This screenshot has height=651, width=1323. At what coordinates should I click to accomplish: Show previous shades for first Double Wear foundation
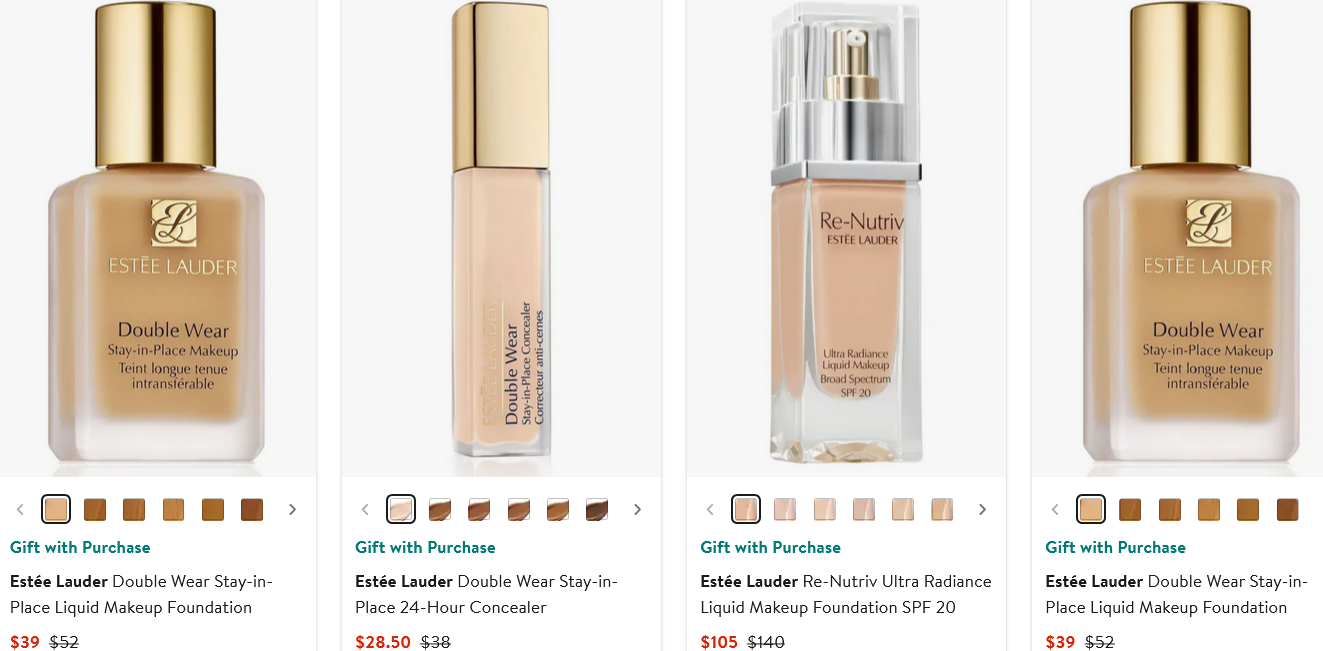pos(20,509)
